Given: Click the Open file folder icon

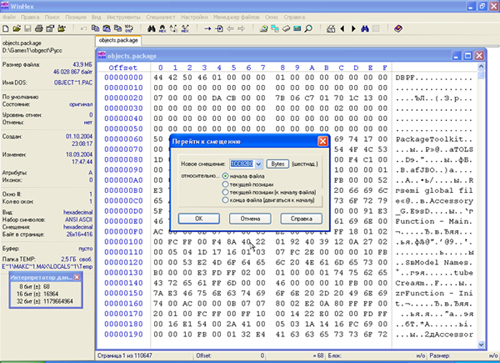Looking at the screenshot, I should tap(17, 29).
